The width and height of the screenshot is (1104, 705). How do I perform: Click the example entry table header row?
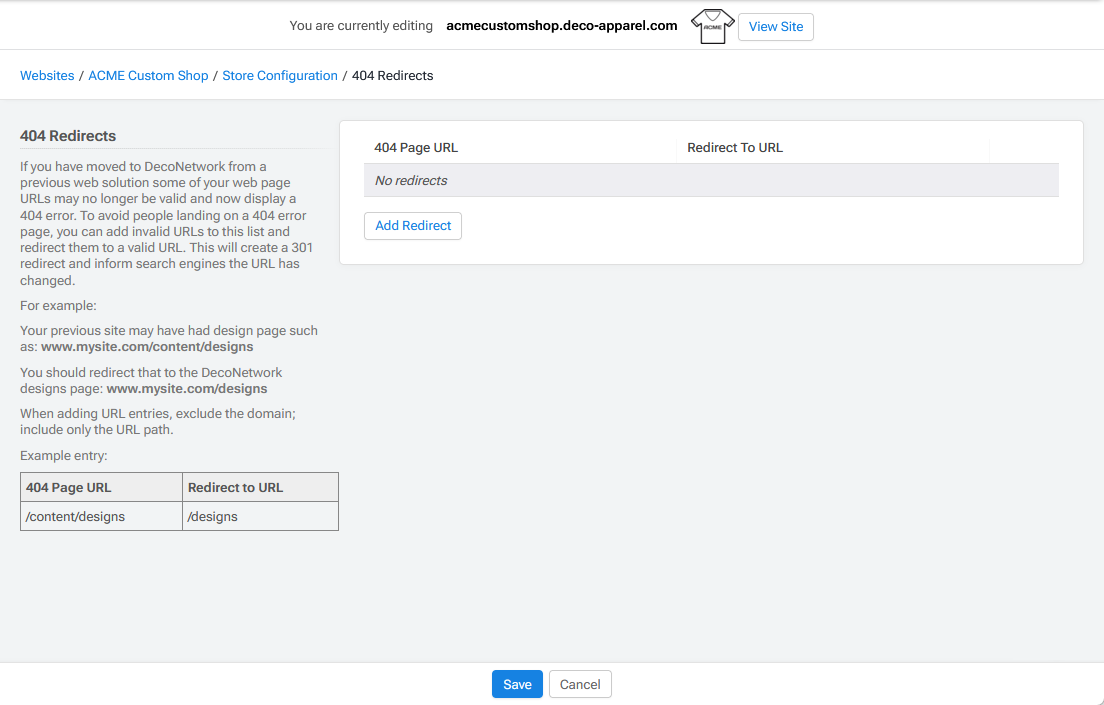179,487
